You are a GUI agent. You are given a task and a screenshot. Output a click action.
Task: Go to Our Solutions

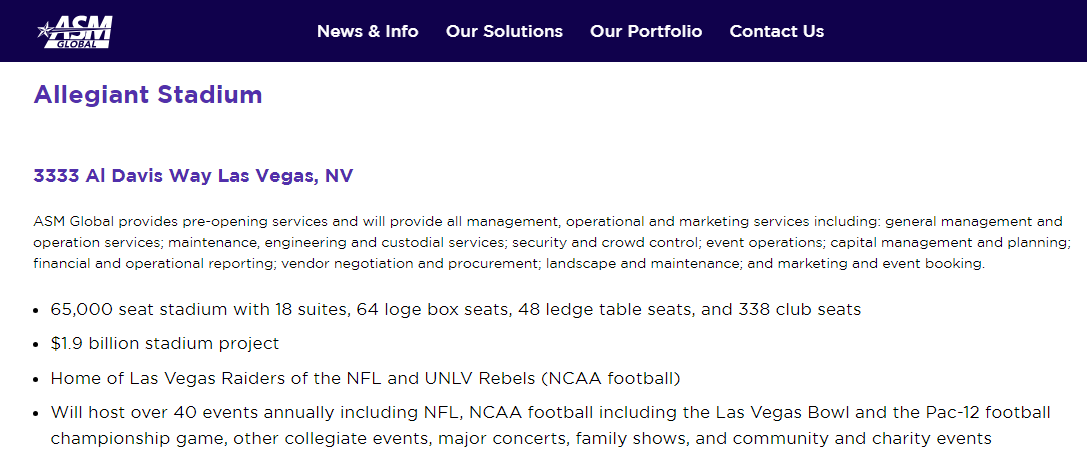tap(504, 31)
